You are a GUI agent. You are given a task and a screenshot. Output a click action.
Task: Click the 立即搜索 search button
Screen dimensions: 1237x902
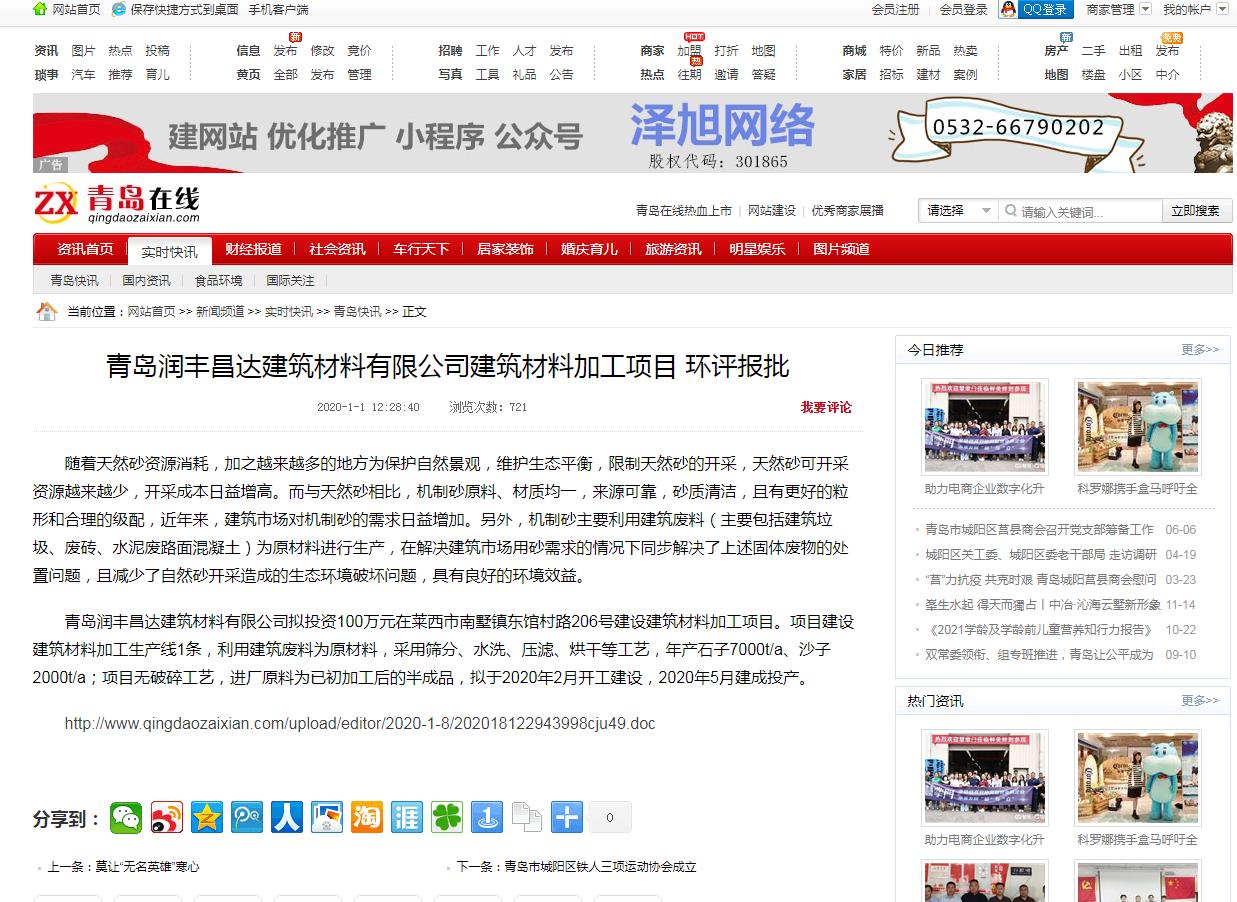pos(1196,211)
